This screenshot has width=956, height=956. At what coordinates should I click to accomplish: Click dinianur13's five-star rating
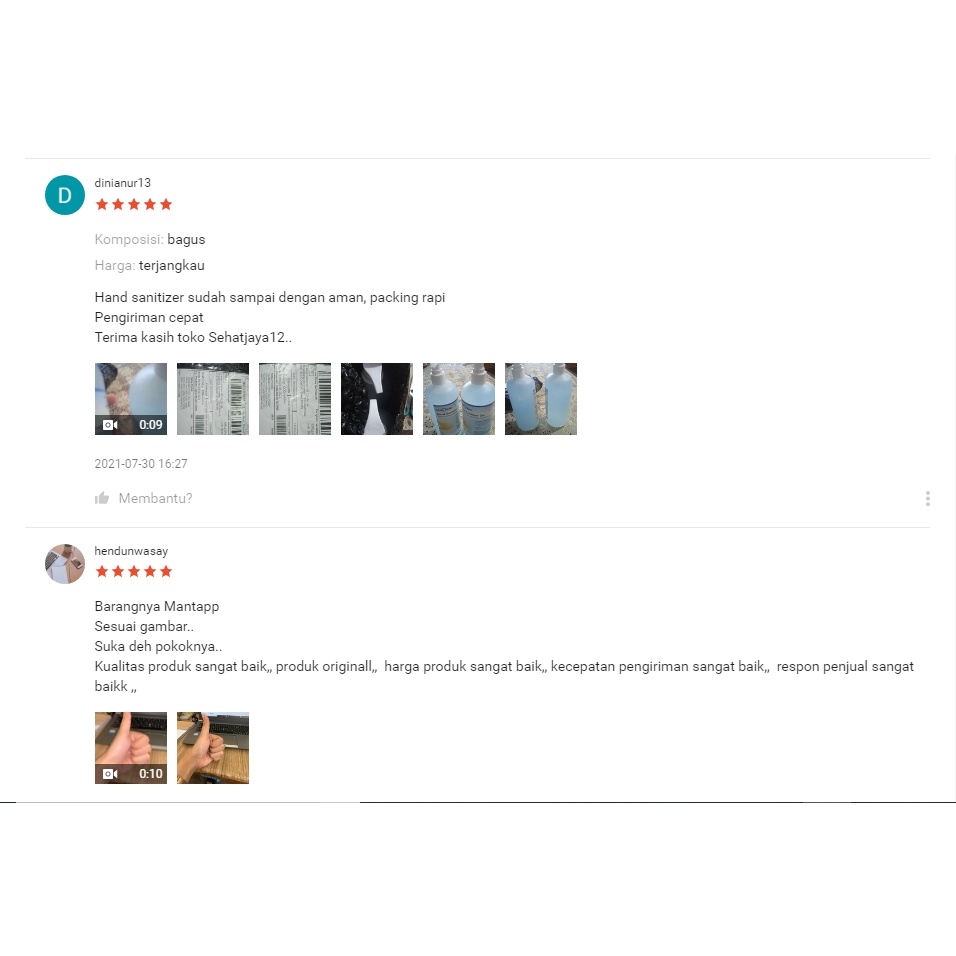[x=134, y=204]
